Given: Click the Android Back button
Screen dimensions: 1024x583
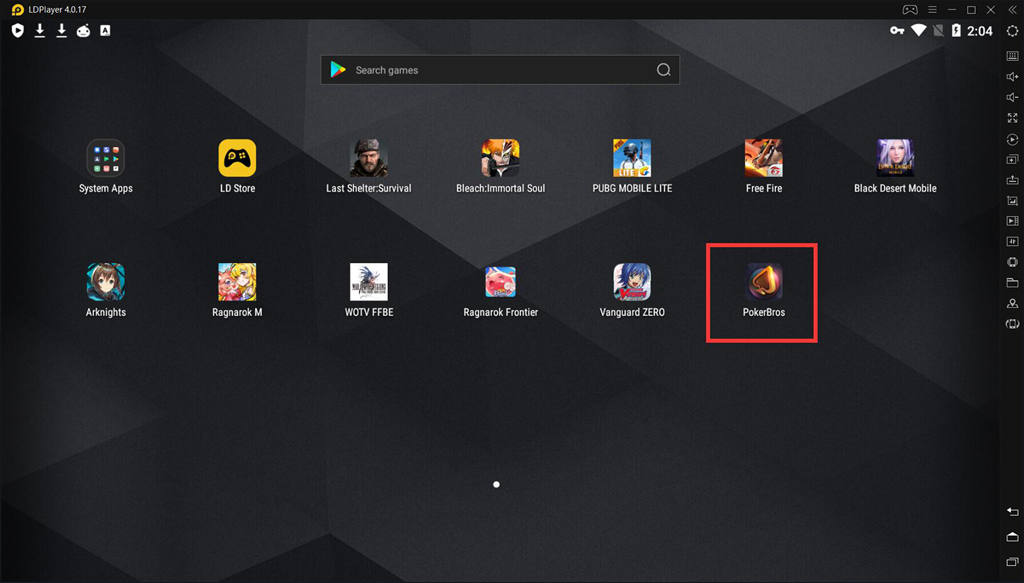Looking at the screenshot, I should click(x=1012, y=512).
